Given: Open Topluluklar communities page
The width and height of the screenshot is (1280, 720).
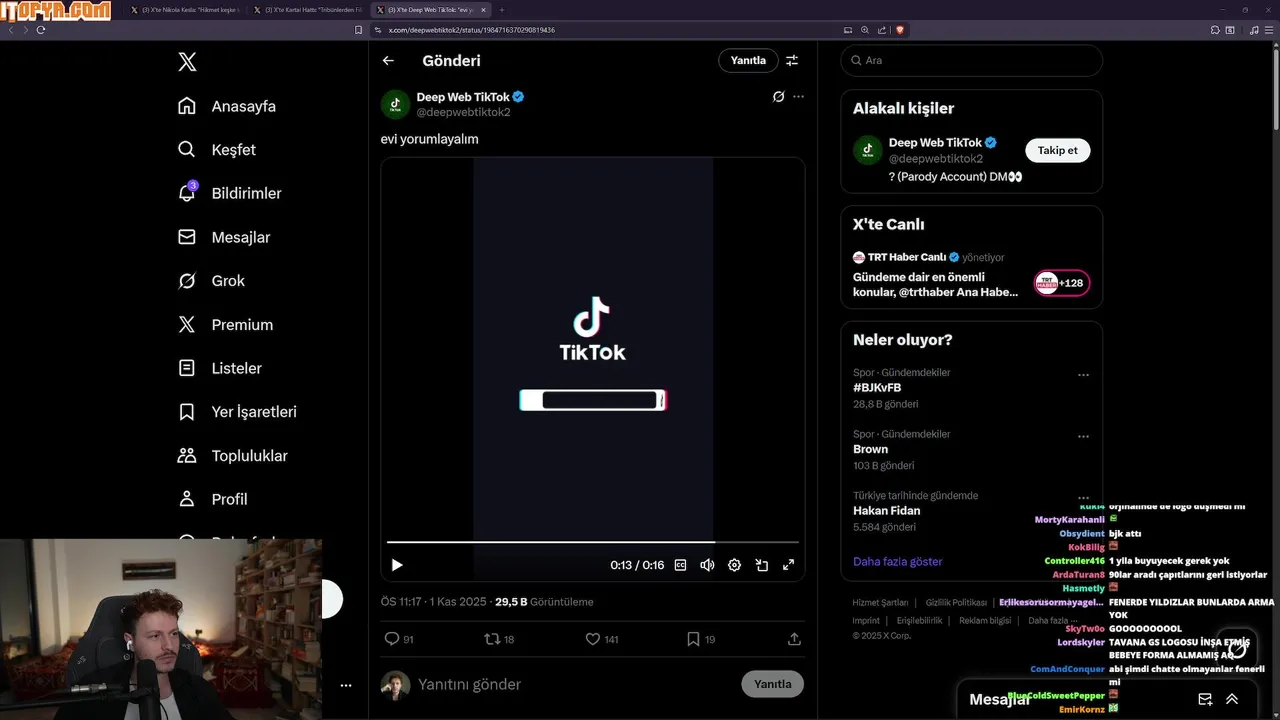Looking at the screenshot, I should [x=232, y=456].
